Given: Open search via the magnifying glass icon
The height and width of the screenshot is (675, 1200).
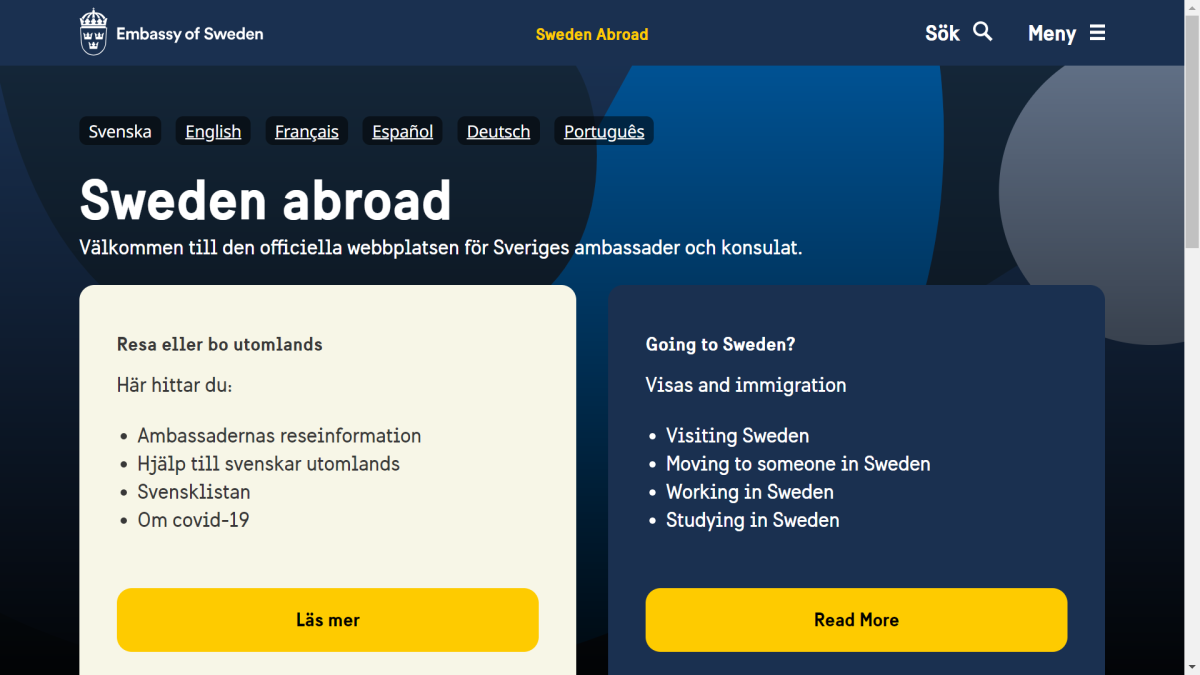Looking at the screenshot, I should 983,32.
